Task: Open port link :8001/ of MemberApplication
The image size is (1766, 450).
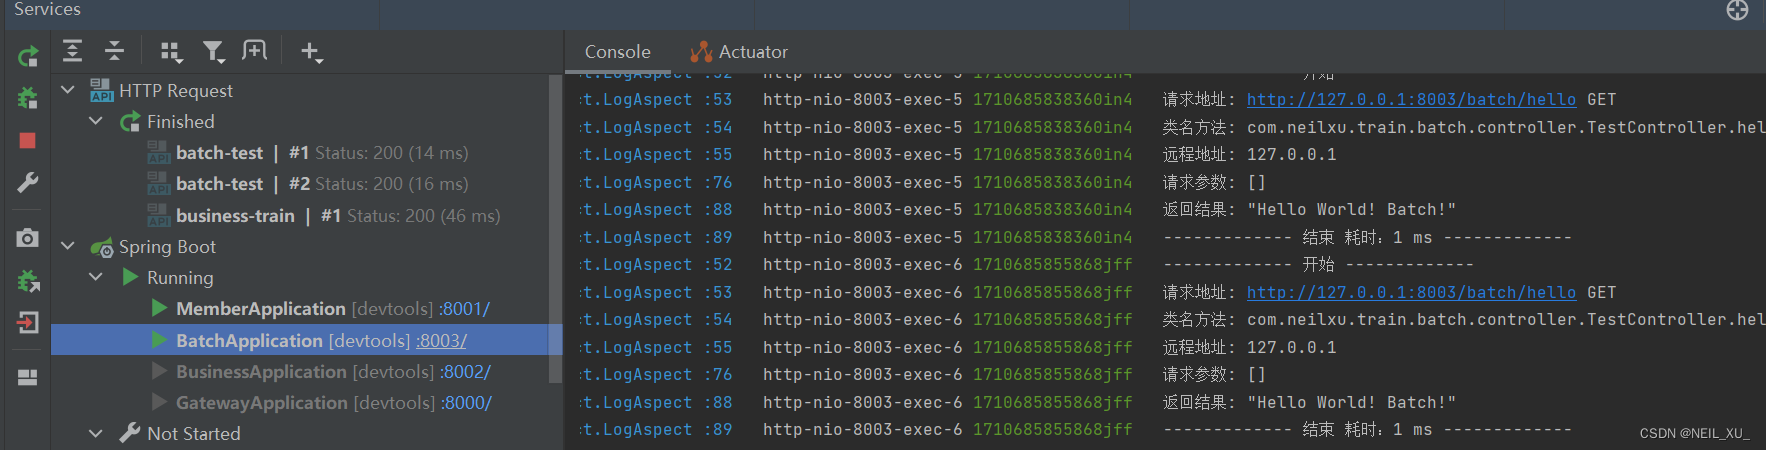Action: click(x=465, y=309)
